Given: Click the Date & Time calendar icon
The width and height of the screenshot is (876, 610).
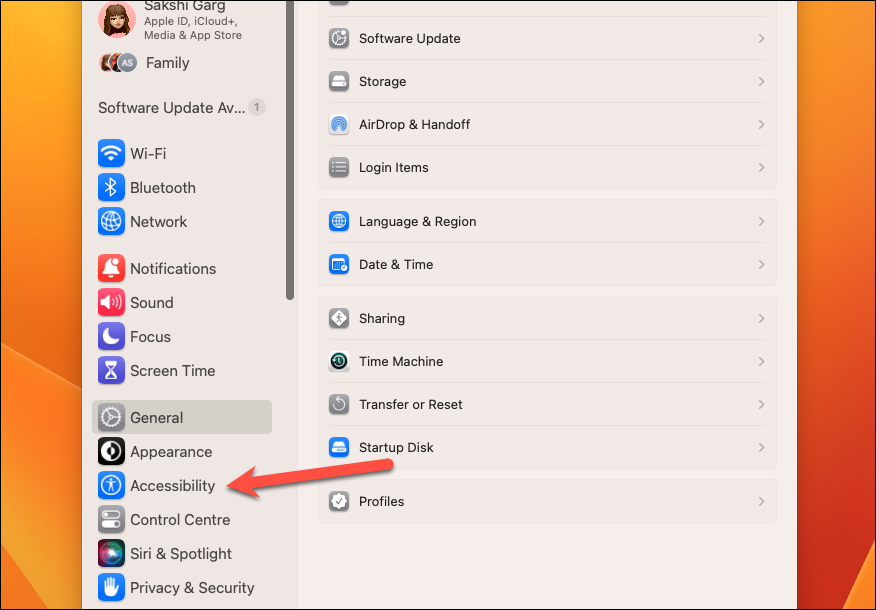Looking at the screenshot, I should pos(339,265).
